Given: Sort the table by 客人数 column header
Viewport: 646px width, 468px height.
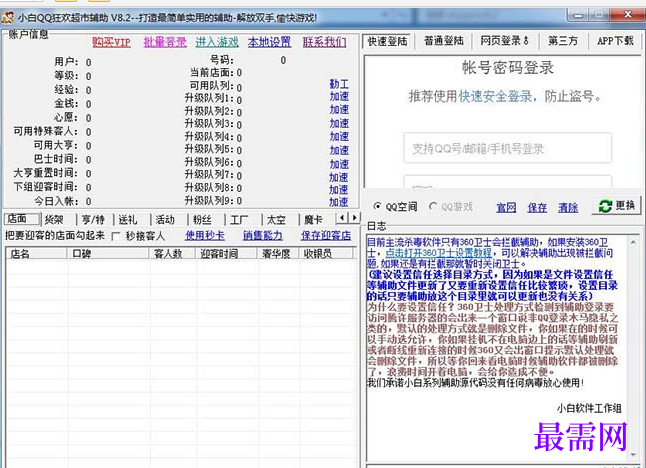Looking at the screenshot, I should point(173,253).
